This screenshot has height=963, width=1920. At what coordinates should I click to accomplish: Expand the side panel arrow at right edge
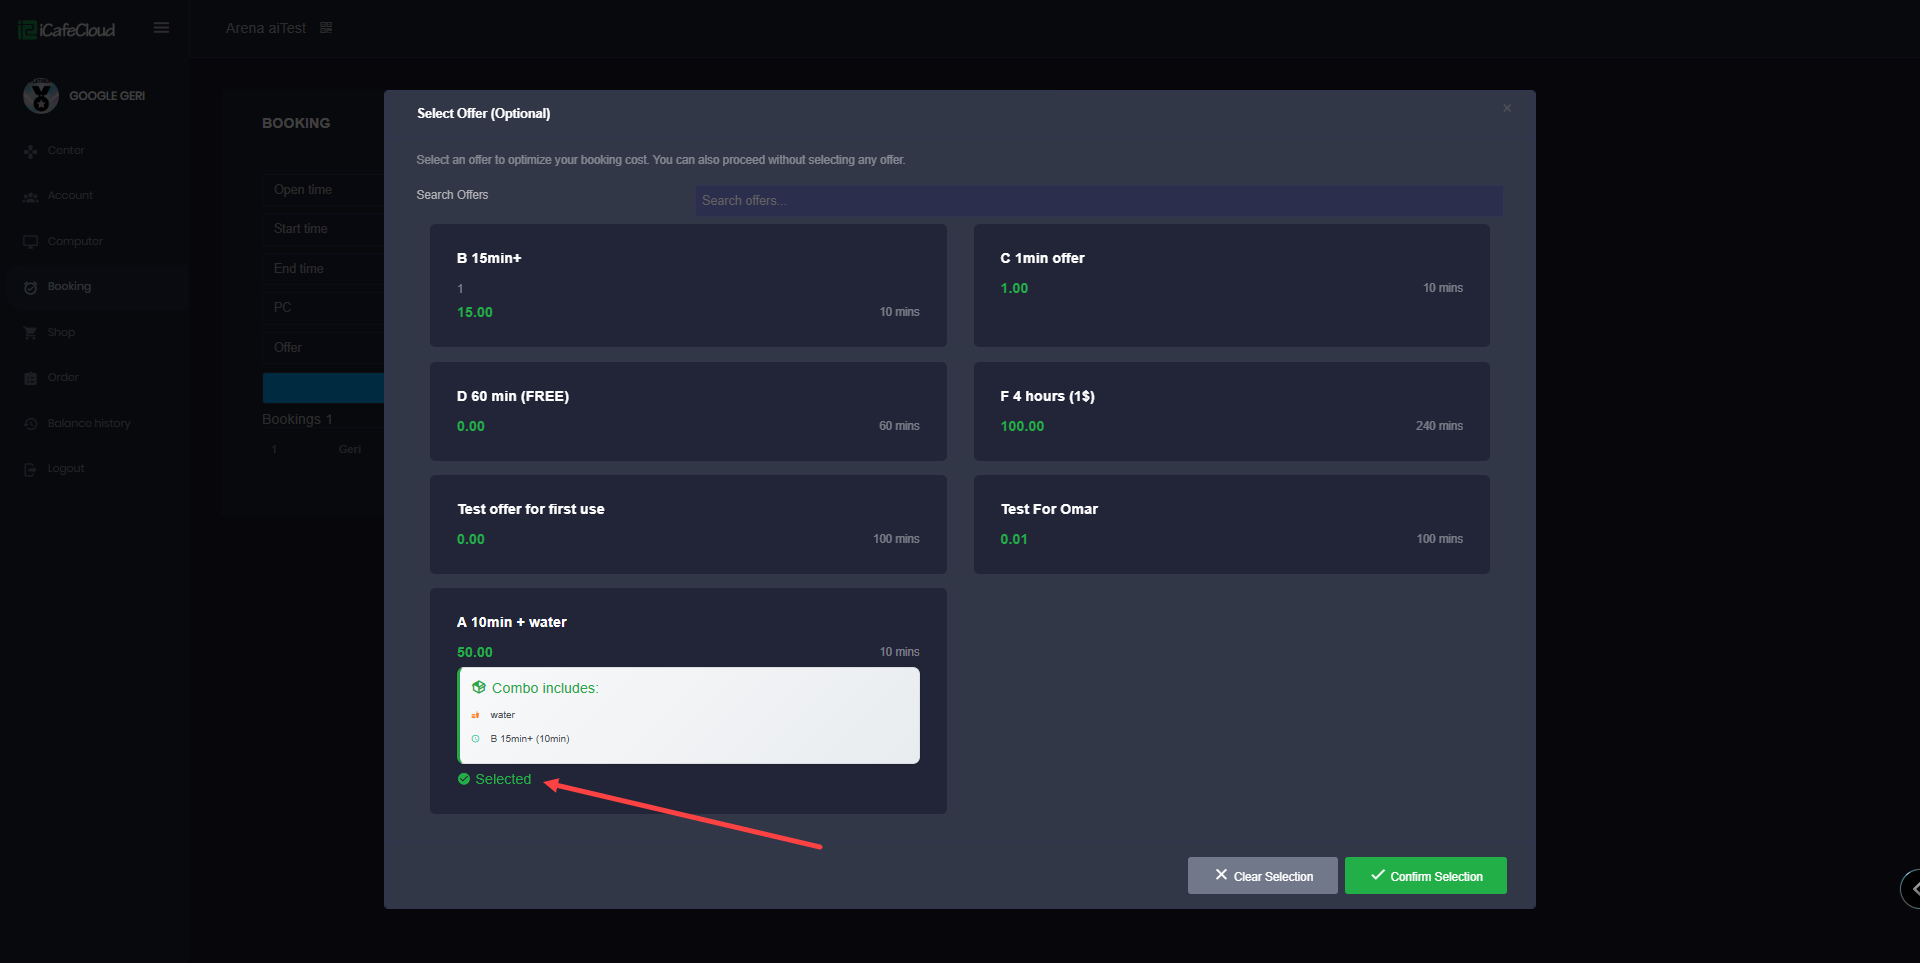coord(1912,888)
